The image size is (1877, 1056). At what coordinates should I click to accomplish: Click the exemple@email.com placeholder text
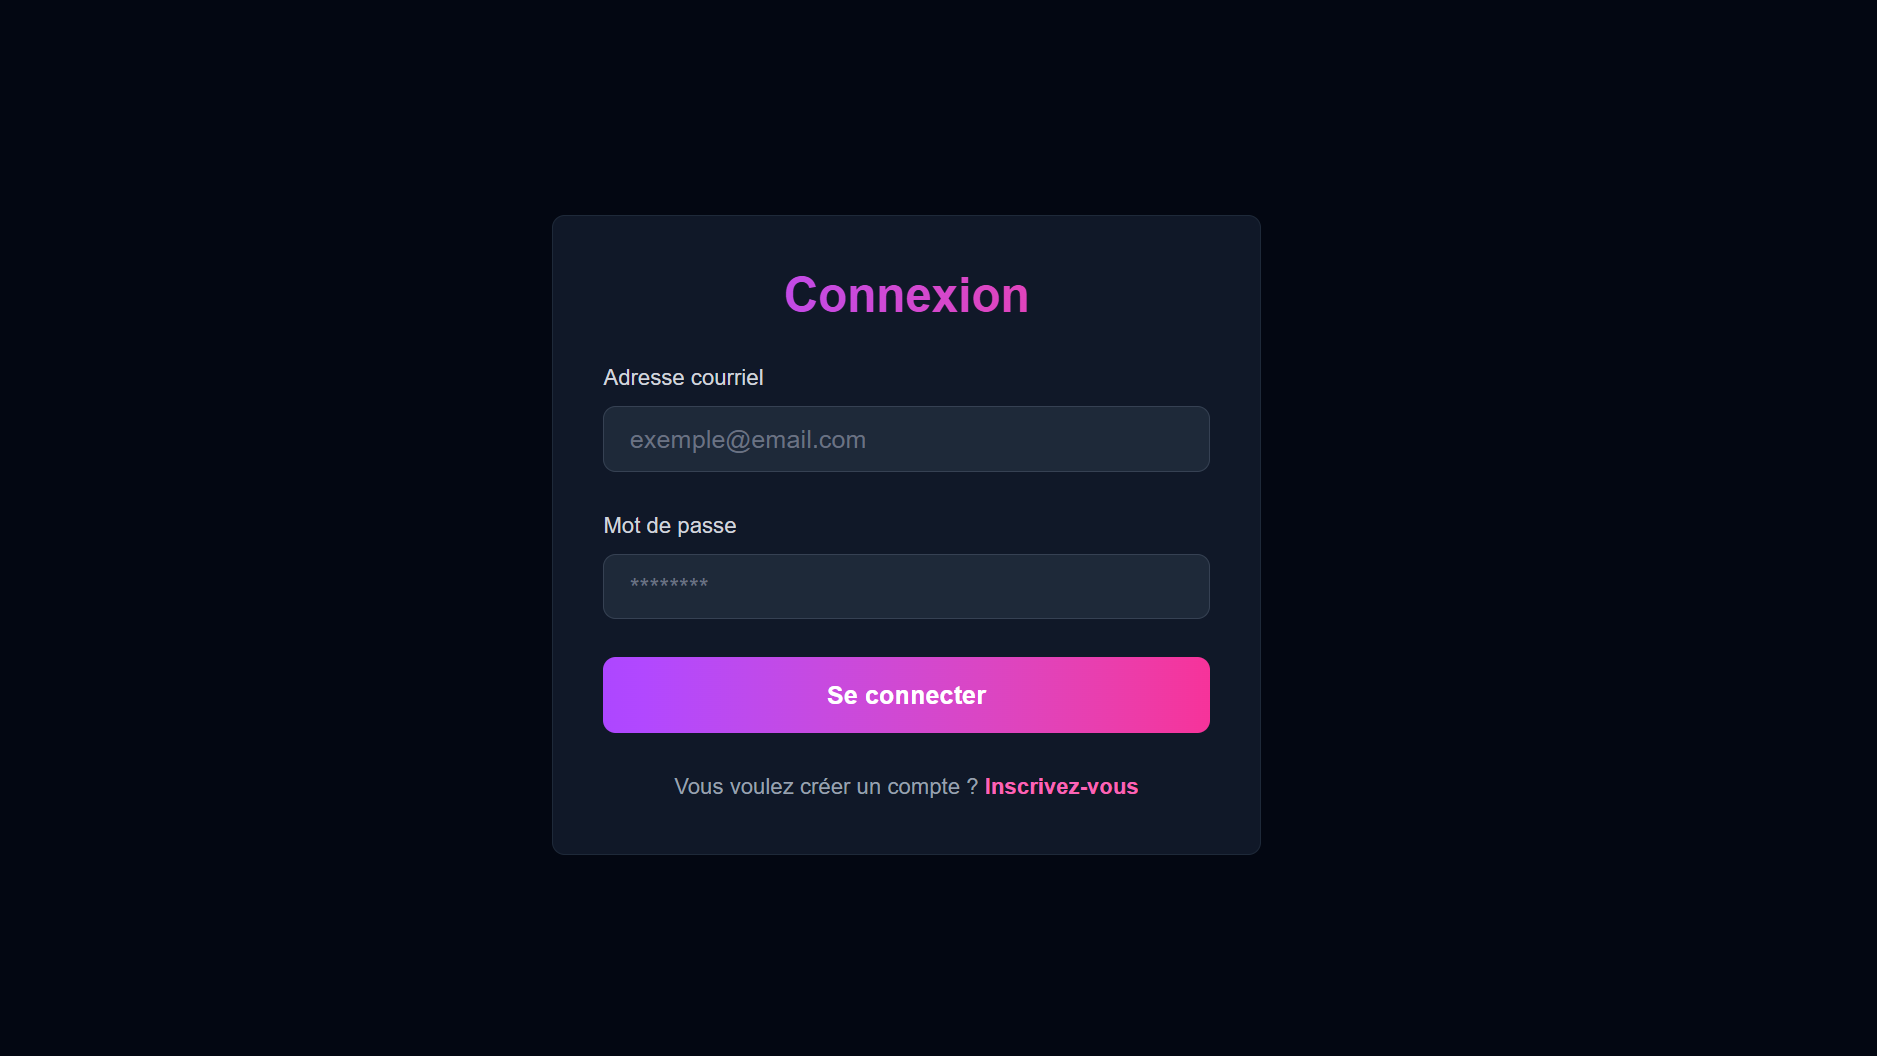click(747, 440)
